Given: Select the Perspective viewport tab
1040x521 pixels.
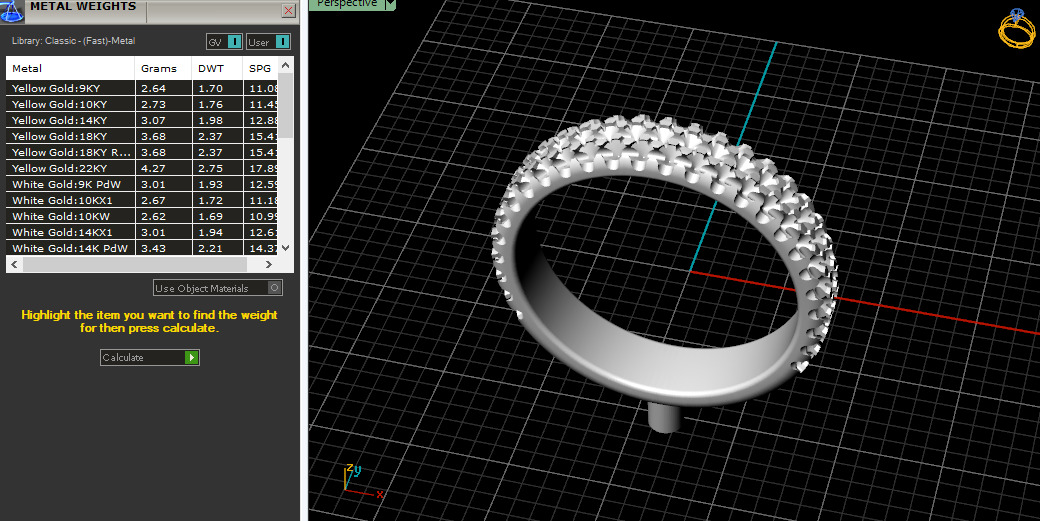Looking at the screenshot, I should pyautogui.click(x=347, y=4).
